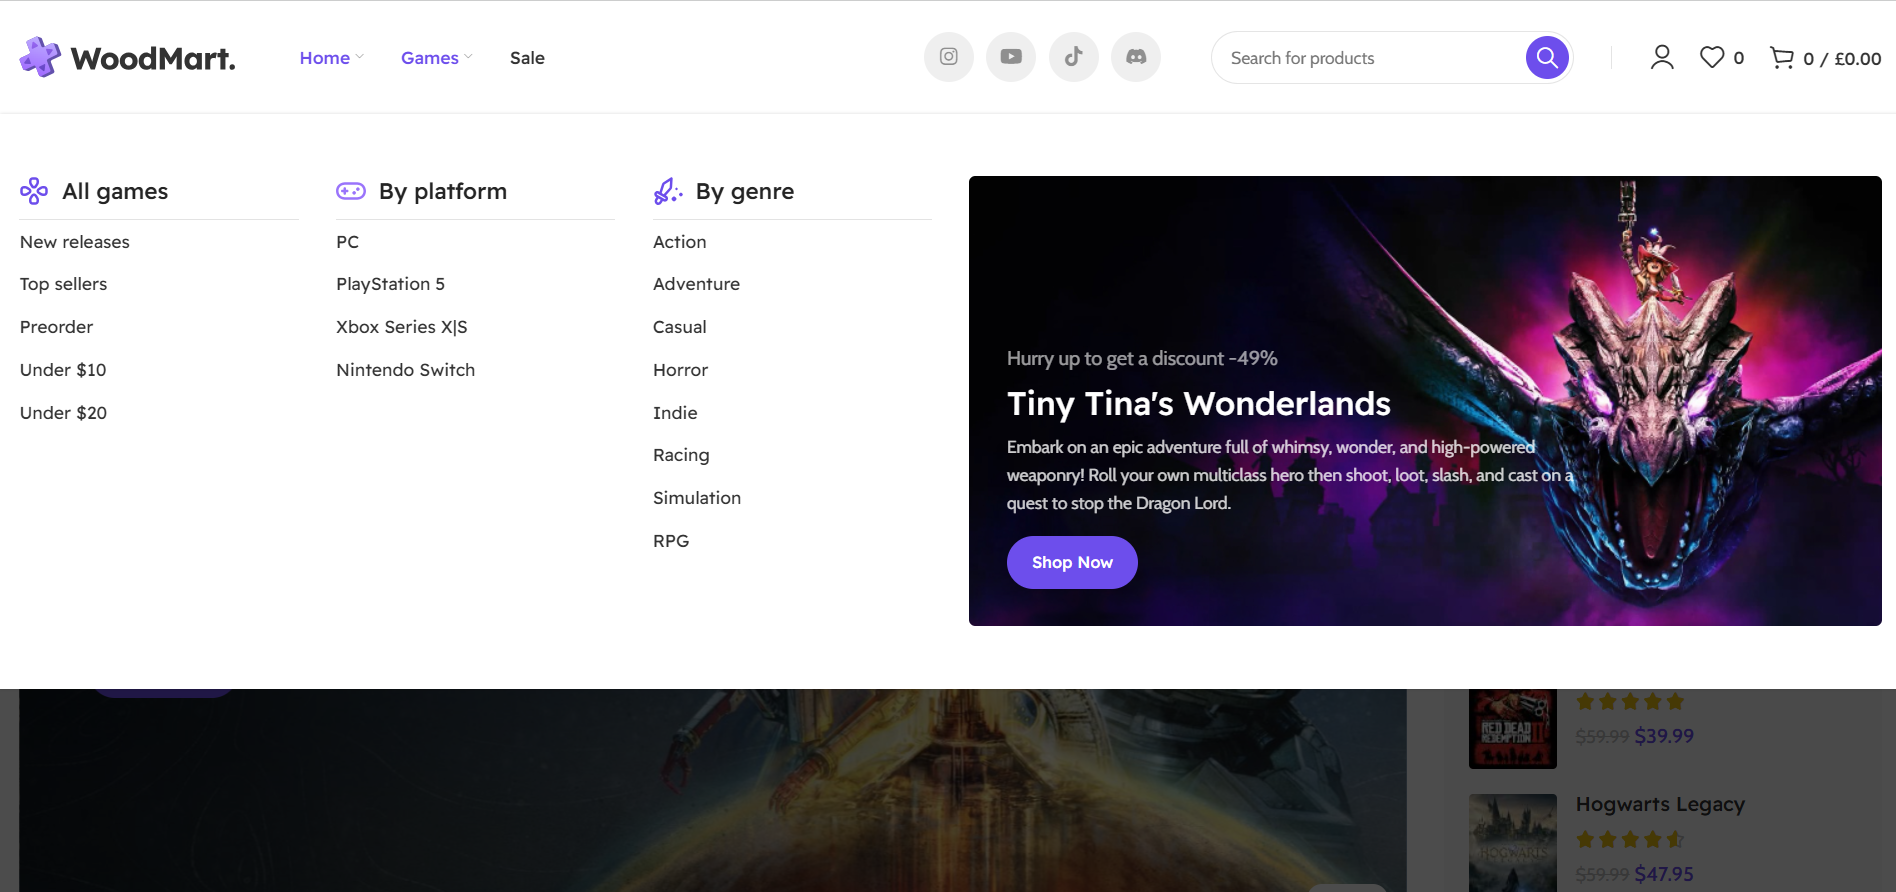
Task: Click the Shop Now button
Action: coord(1072,562)
